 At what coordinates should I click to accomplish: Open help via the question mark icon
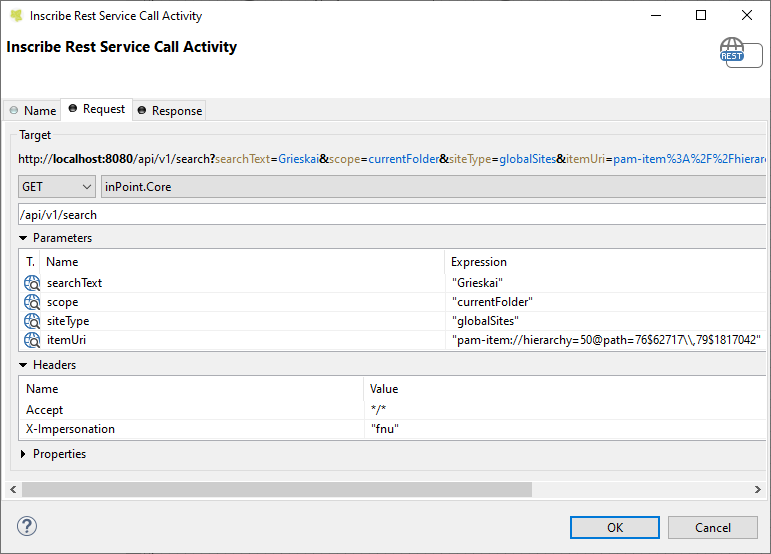click(27, 526)
